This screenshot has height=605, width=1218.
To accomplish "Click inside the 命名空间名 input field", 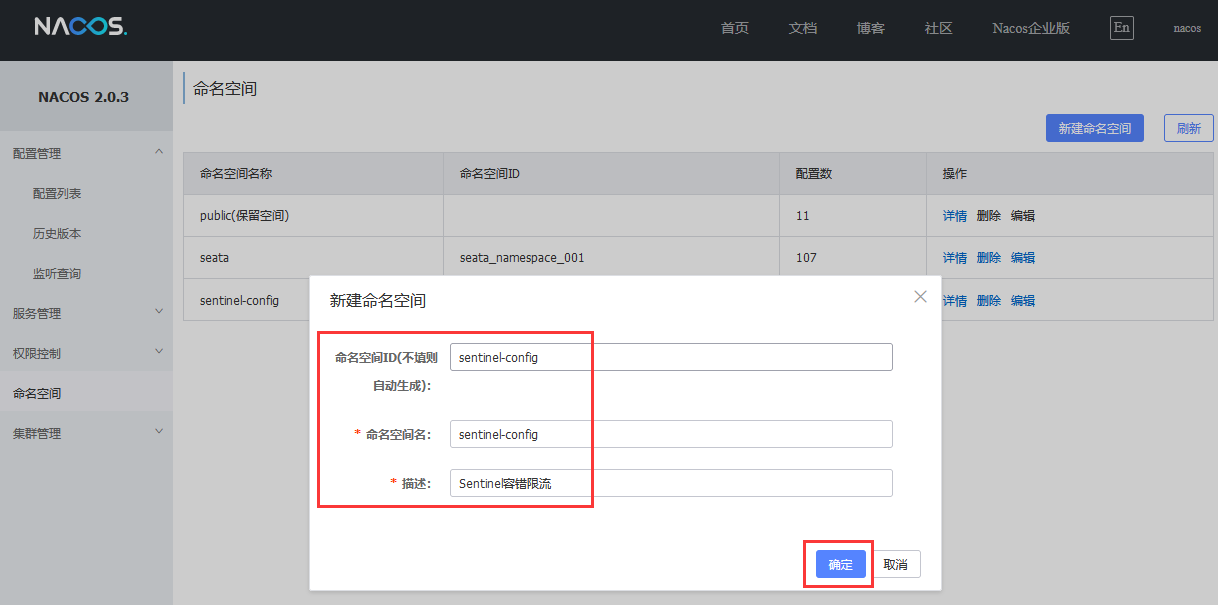I will (670, 434).
